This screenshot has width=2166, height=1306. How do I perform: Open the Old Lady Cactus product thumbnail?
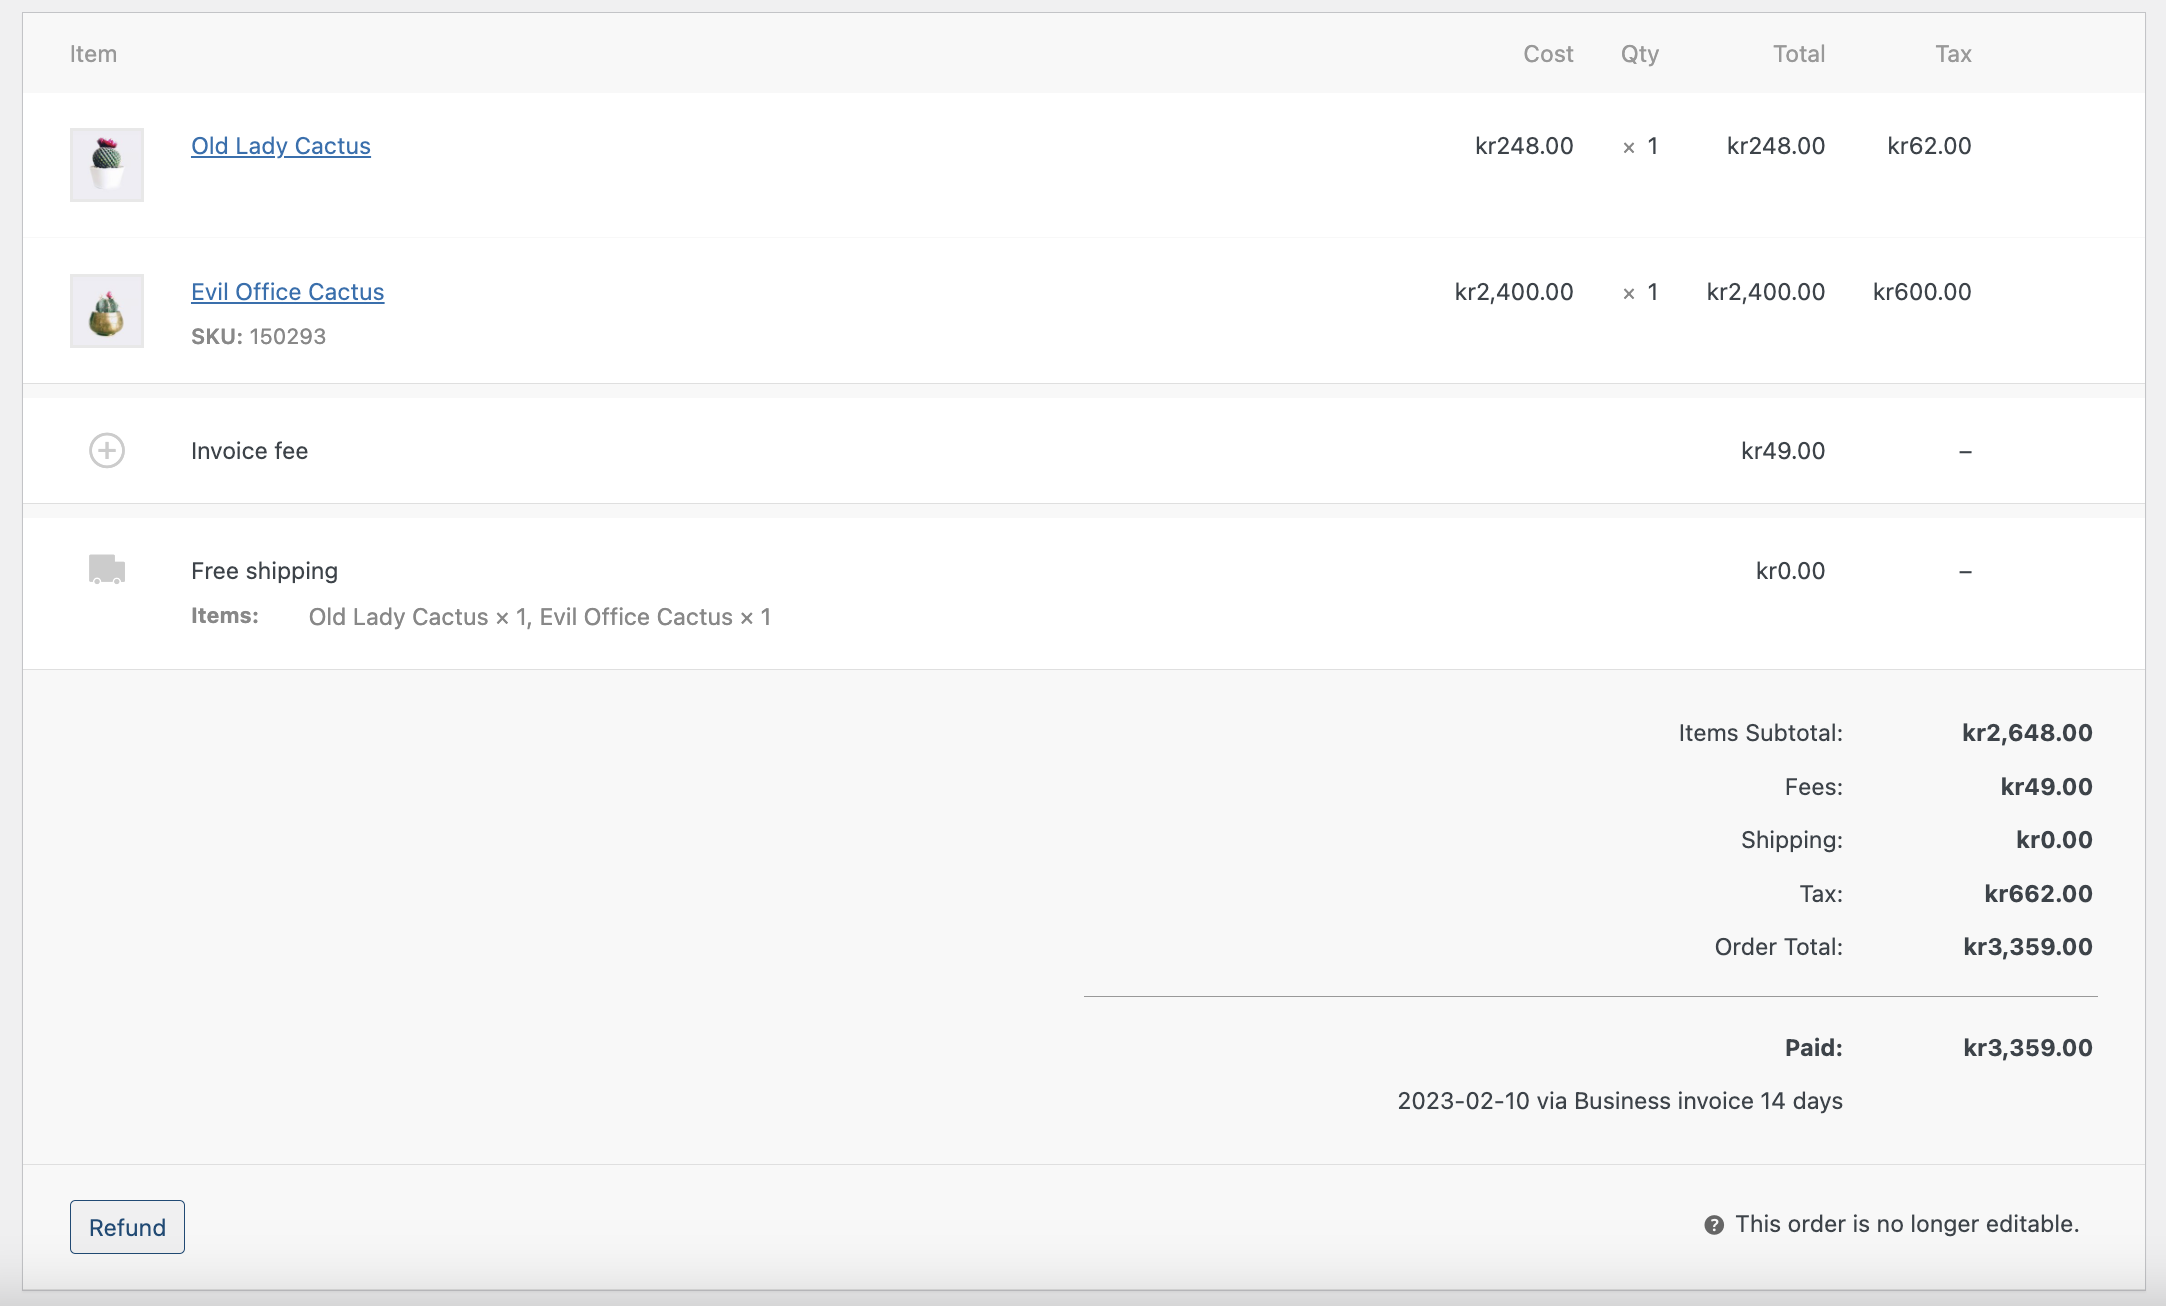107,165
